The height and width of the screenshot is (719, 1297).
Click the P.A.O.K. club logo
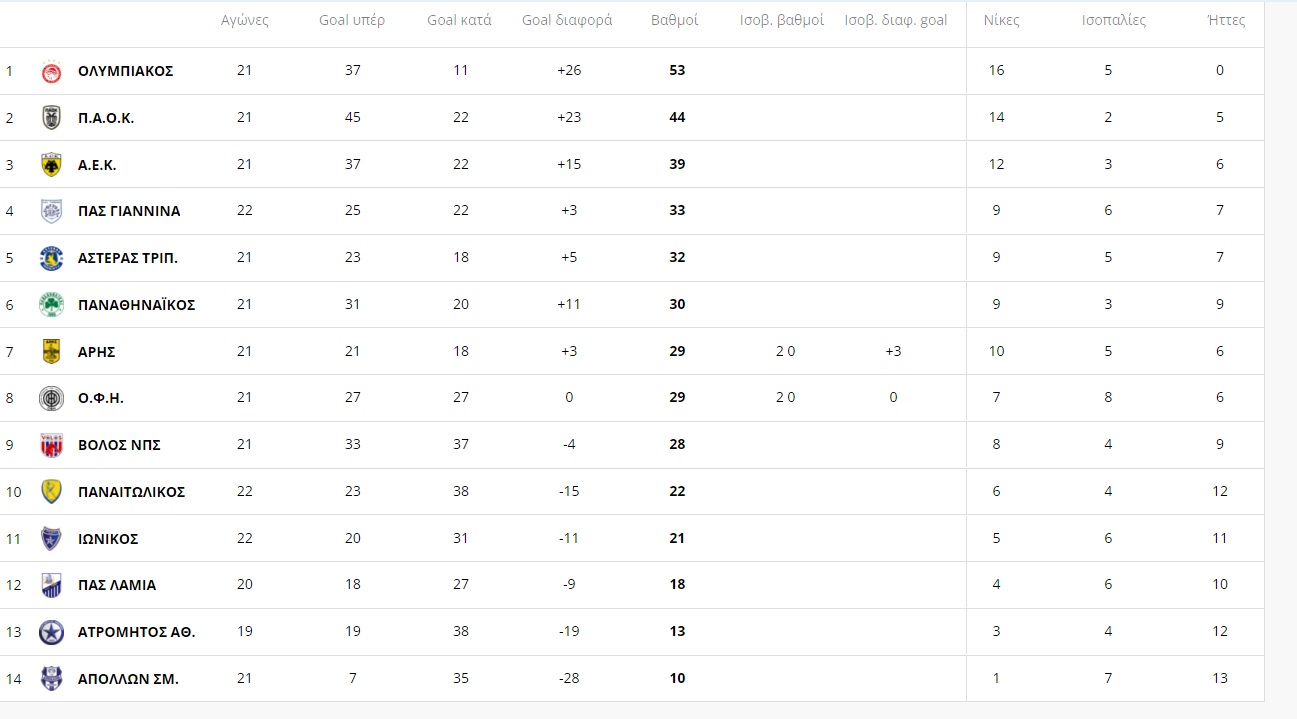pyautogui.click(x=51, y=118)
